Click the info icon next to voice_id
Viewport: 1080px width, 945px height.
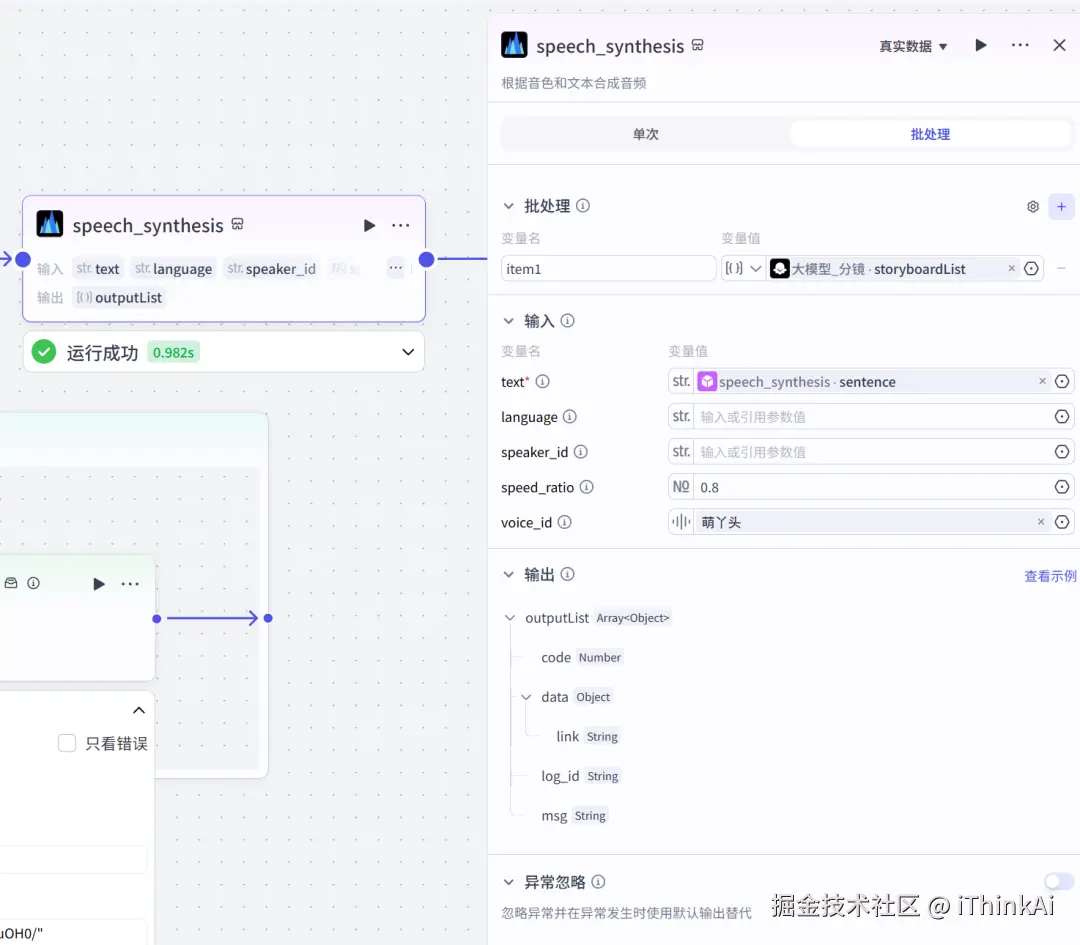coord(565,522)
